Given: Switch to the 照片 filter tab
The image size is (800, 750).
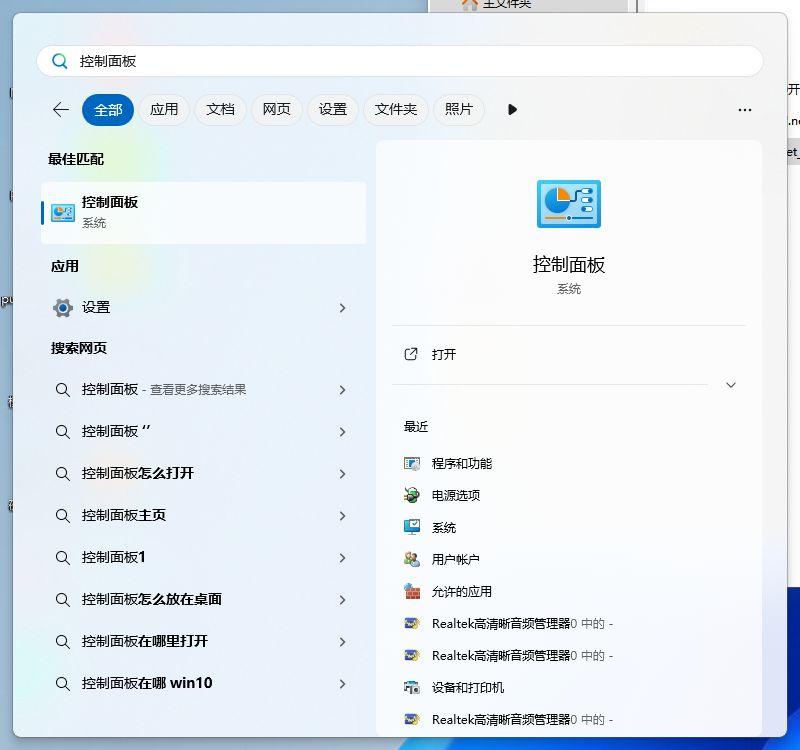Looking at the screenshot, I should (459, 110).
